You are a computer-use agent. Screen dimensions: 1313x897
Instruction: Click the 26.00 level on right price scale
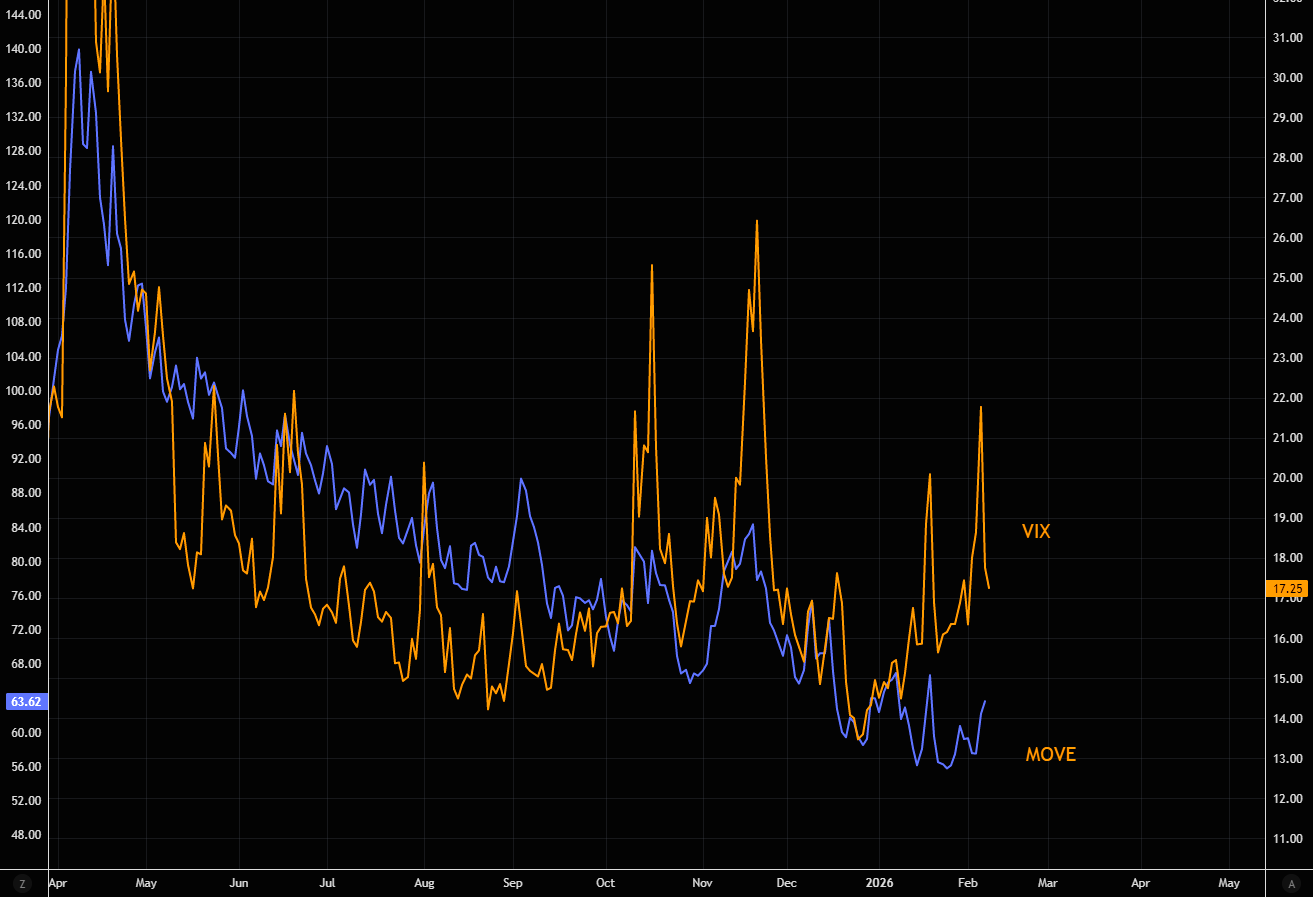[x=1286, y=238]
